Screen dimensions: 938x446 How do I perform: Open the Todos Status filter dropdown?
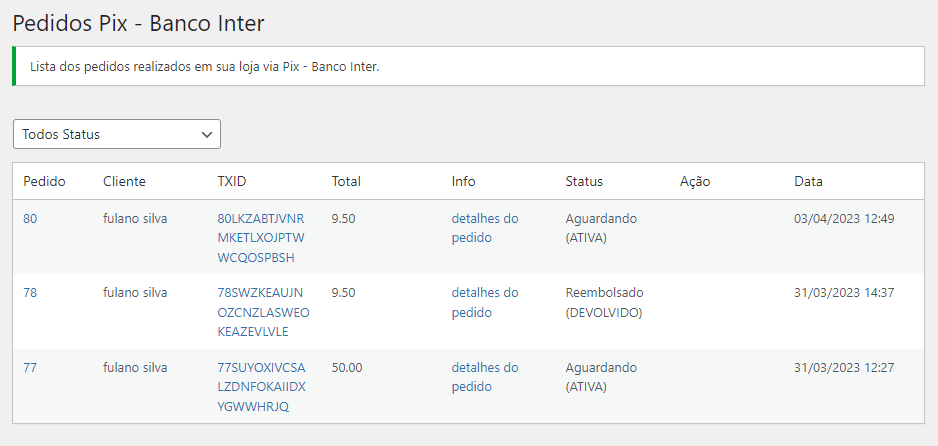pyautogui.click(x=116, y=134)
